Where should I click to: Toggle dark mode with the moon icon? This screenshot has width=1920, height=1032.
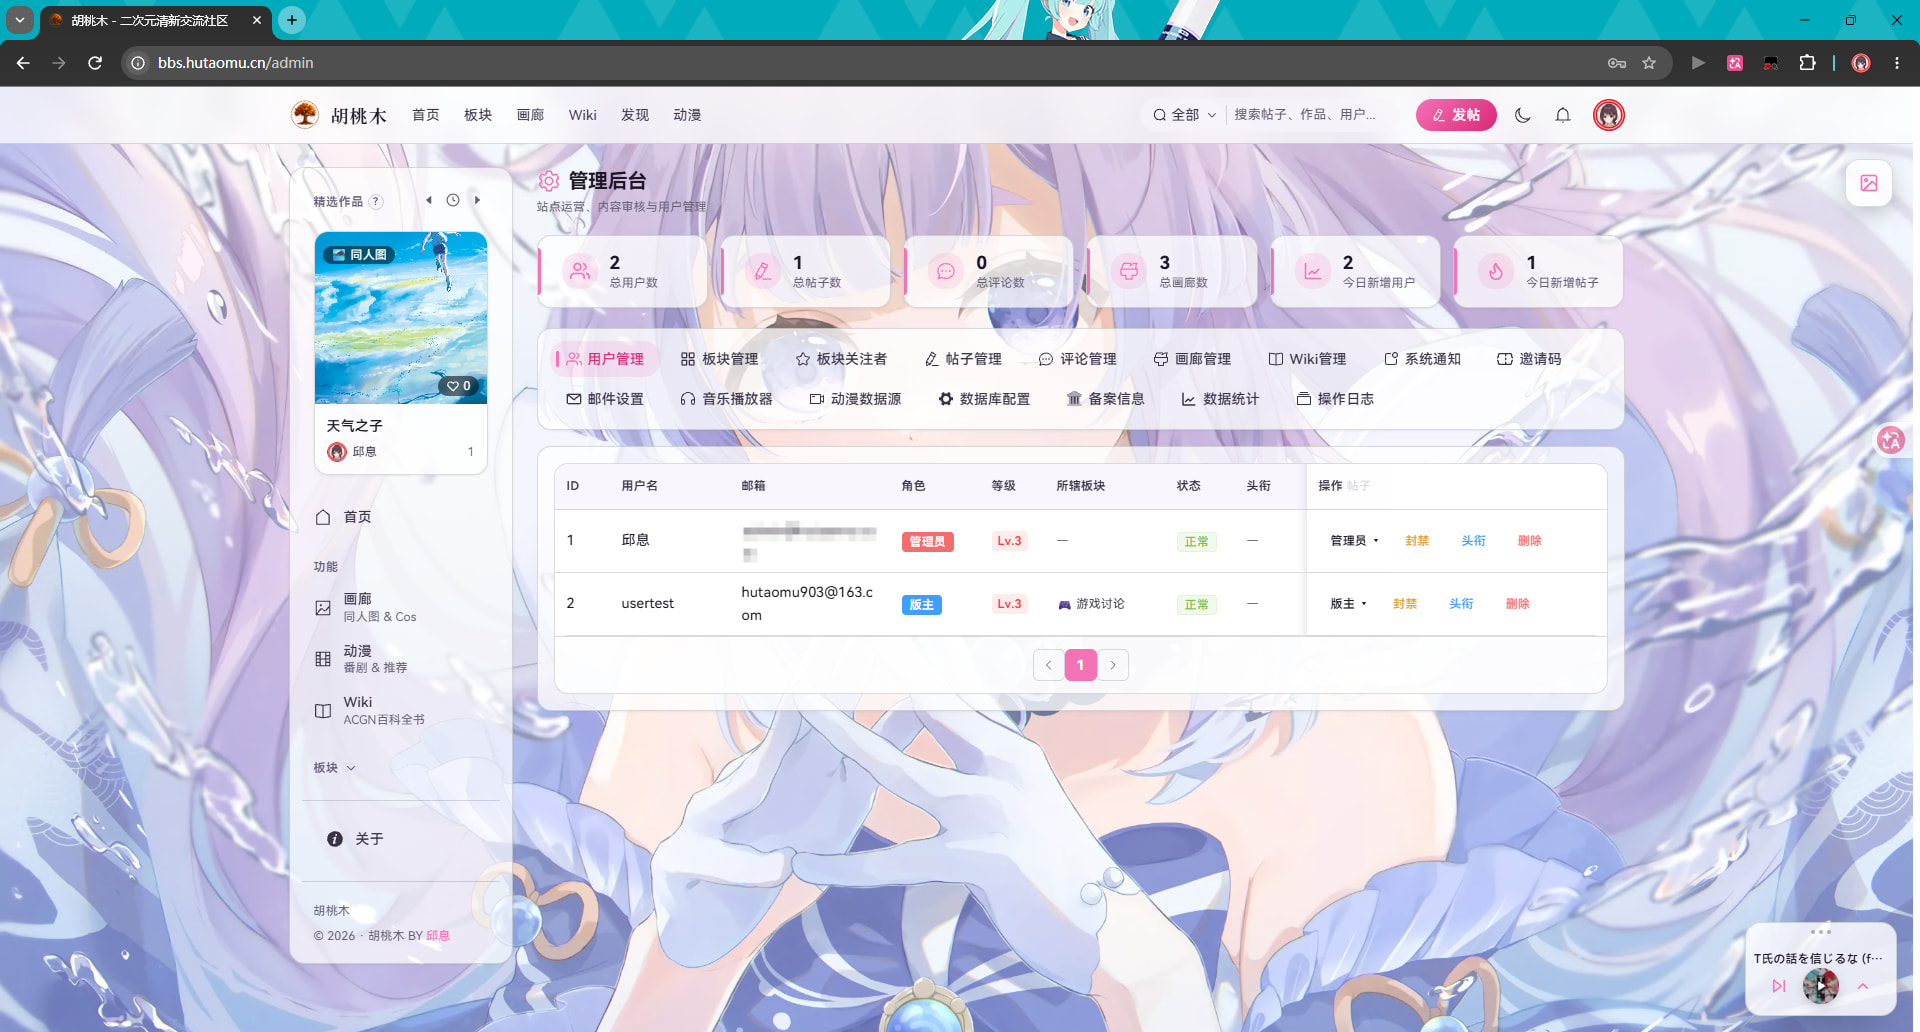(x=1523, y=115)
